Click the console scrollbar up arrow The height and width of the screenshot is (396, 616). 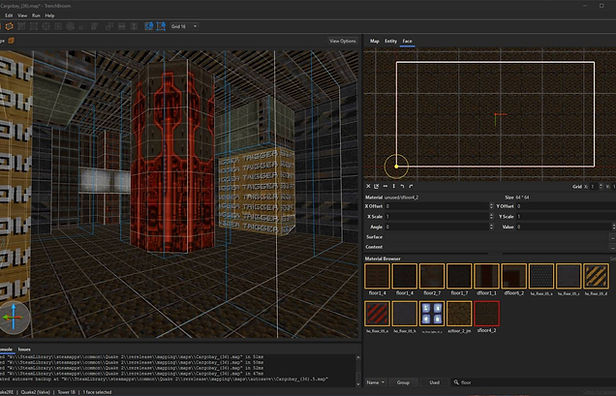coord(358,357)
